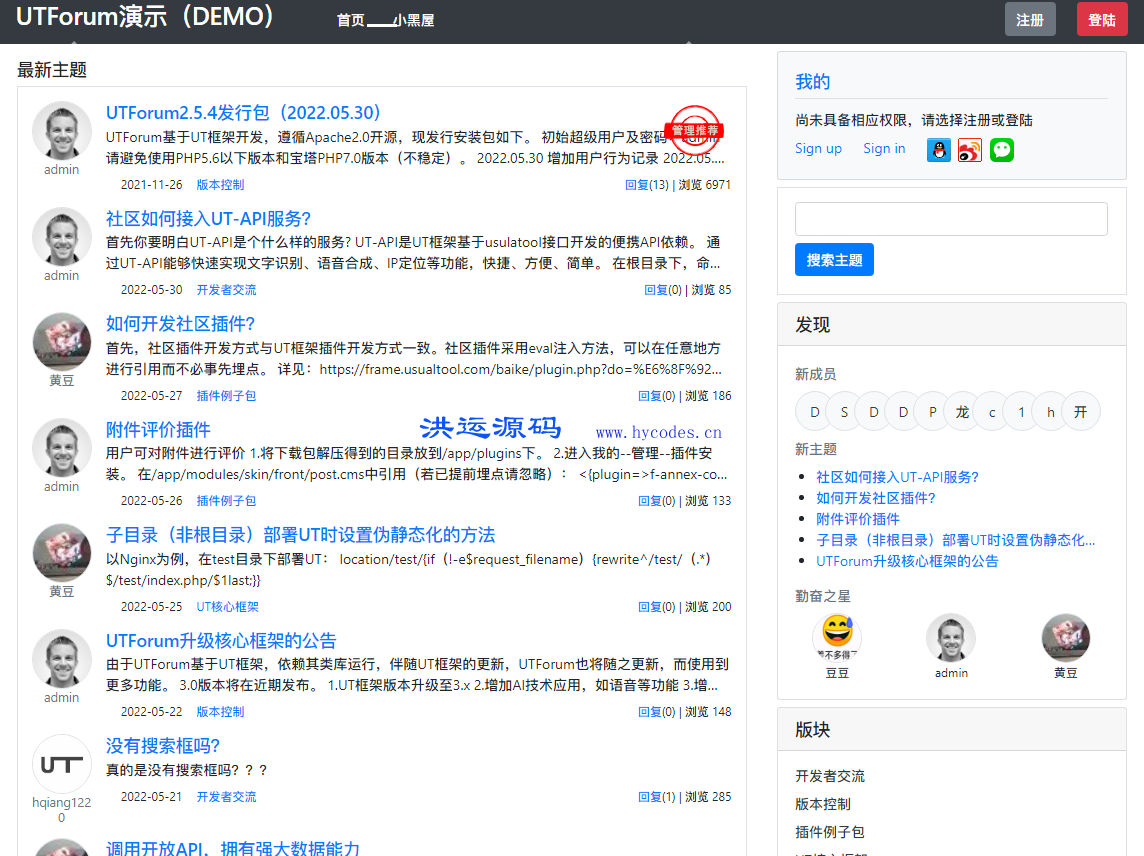Click UTForum演示（DEMO）site title
This screenshot has width=1144, height=856.
click(x=144, y=16)
